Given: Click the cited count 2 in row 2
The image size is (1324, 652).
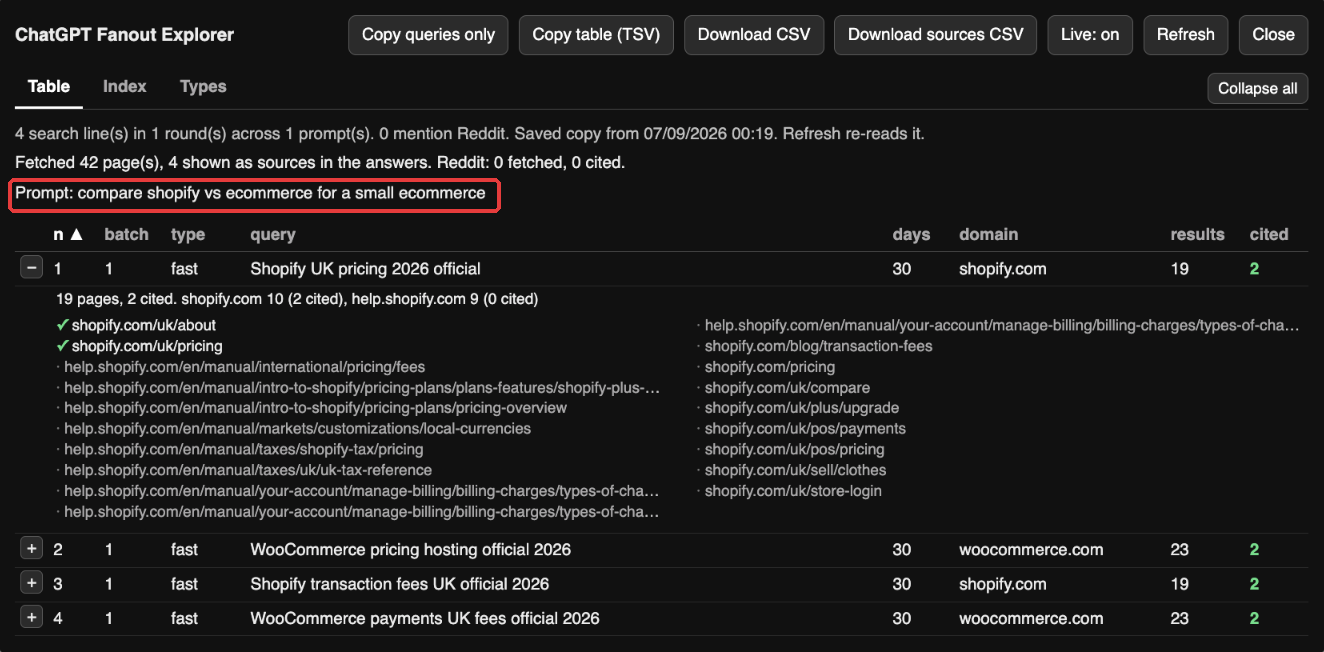Looking at the screenshot, I should tap(1254, 550).
